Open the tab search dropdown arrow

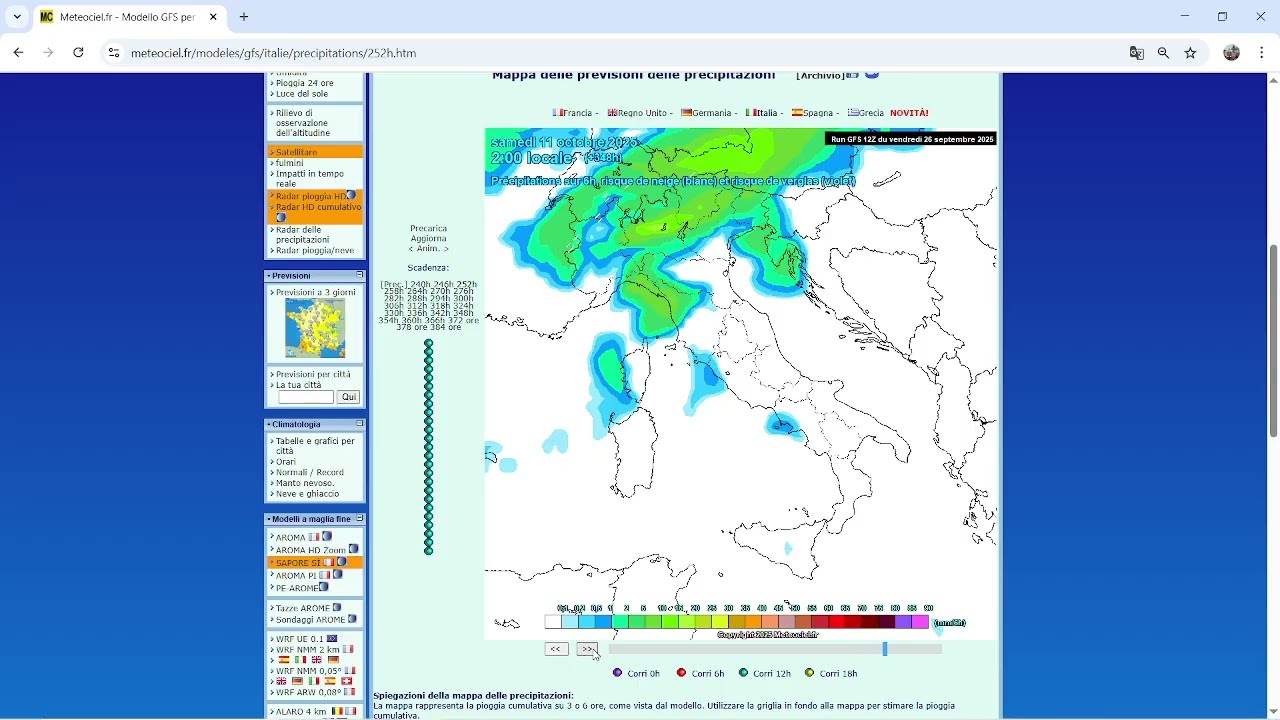pos(17,17)
